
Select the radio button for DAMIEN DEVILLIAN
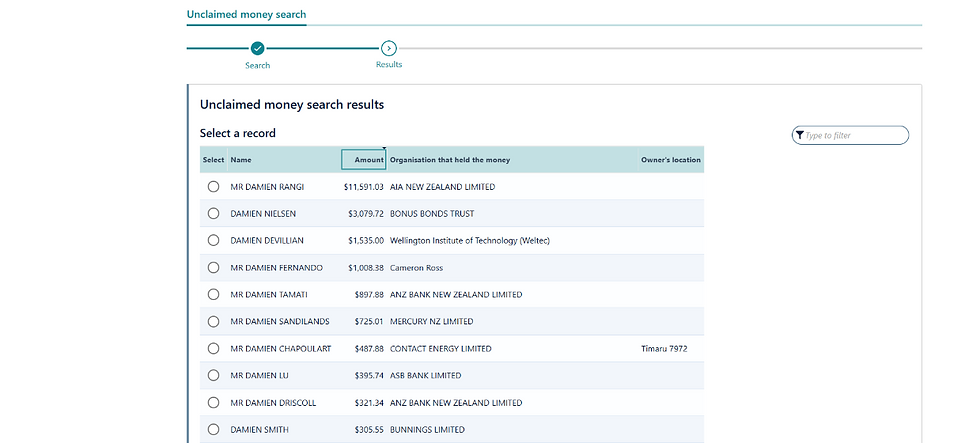pyautogui.click(x=213, y=240)
